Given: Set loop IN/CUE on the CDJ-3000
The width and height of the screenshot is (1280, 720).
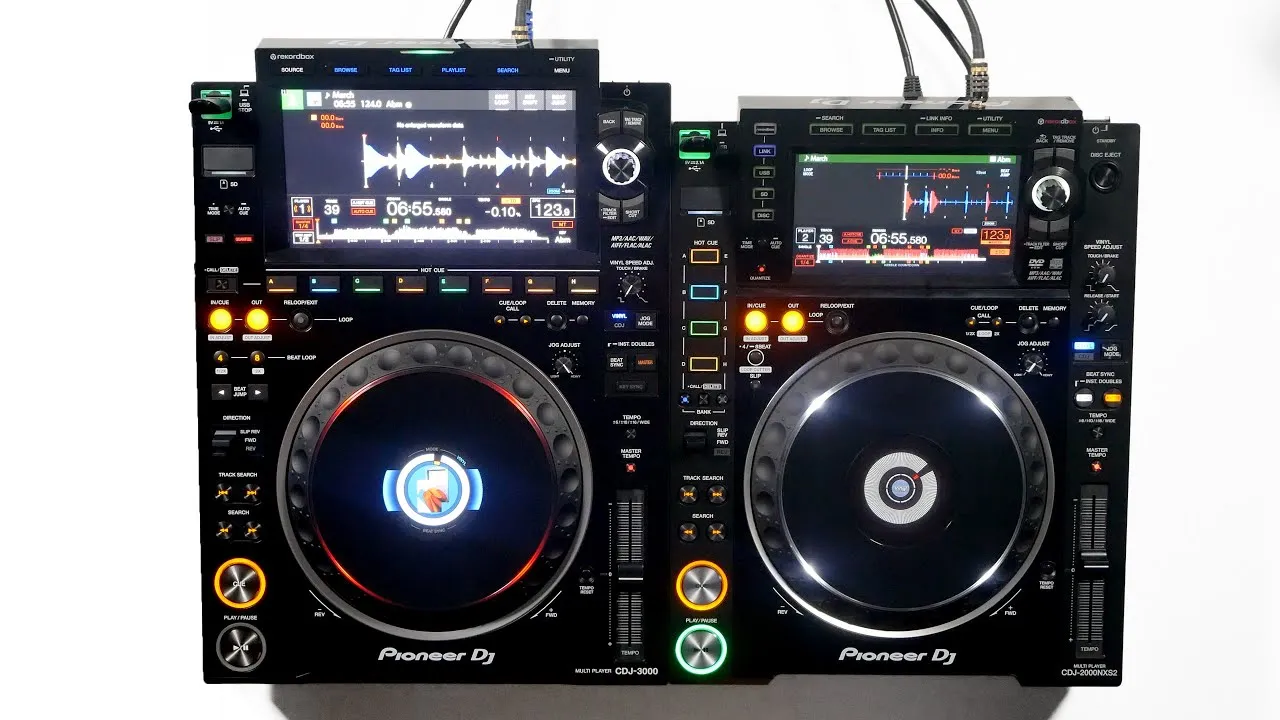Looking at the screenshot, I should click(x=221, y=320).
